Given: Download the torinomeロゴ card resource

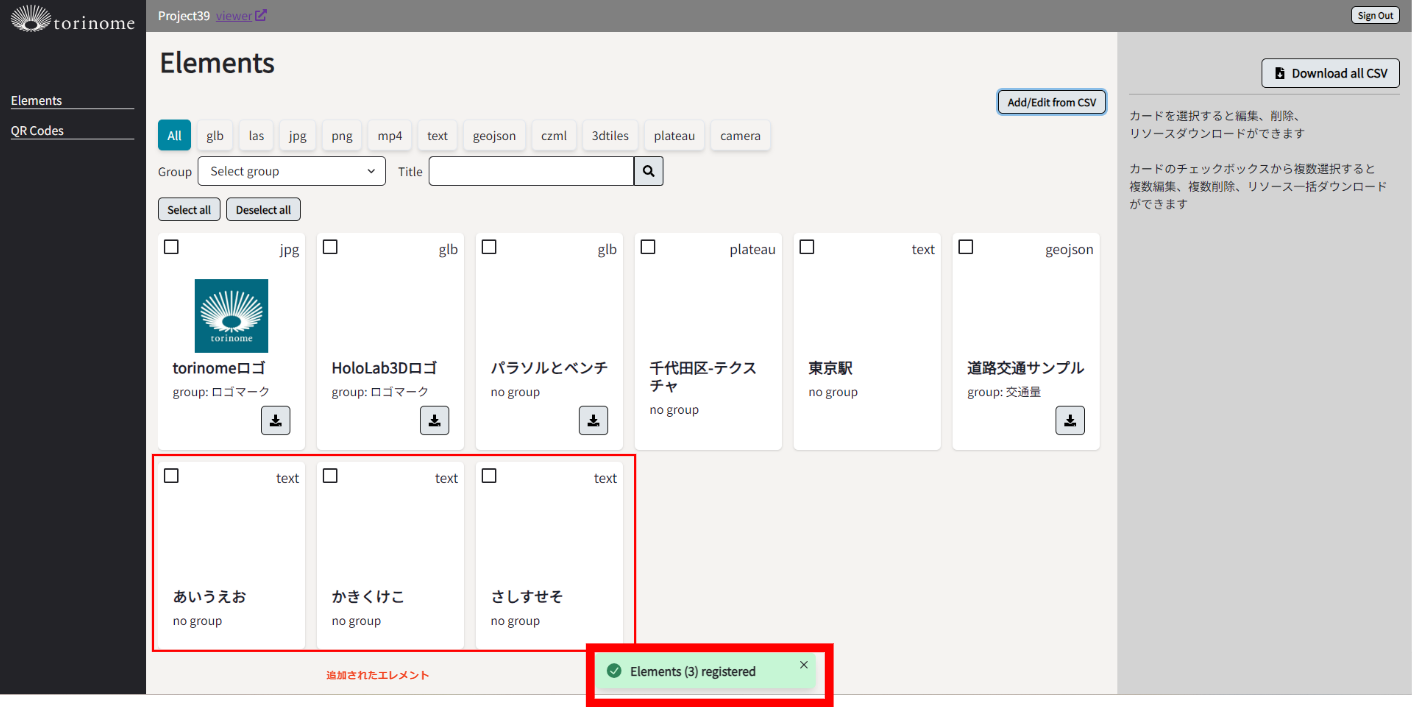Looking at the screenshot, I should coord(275,421).
